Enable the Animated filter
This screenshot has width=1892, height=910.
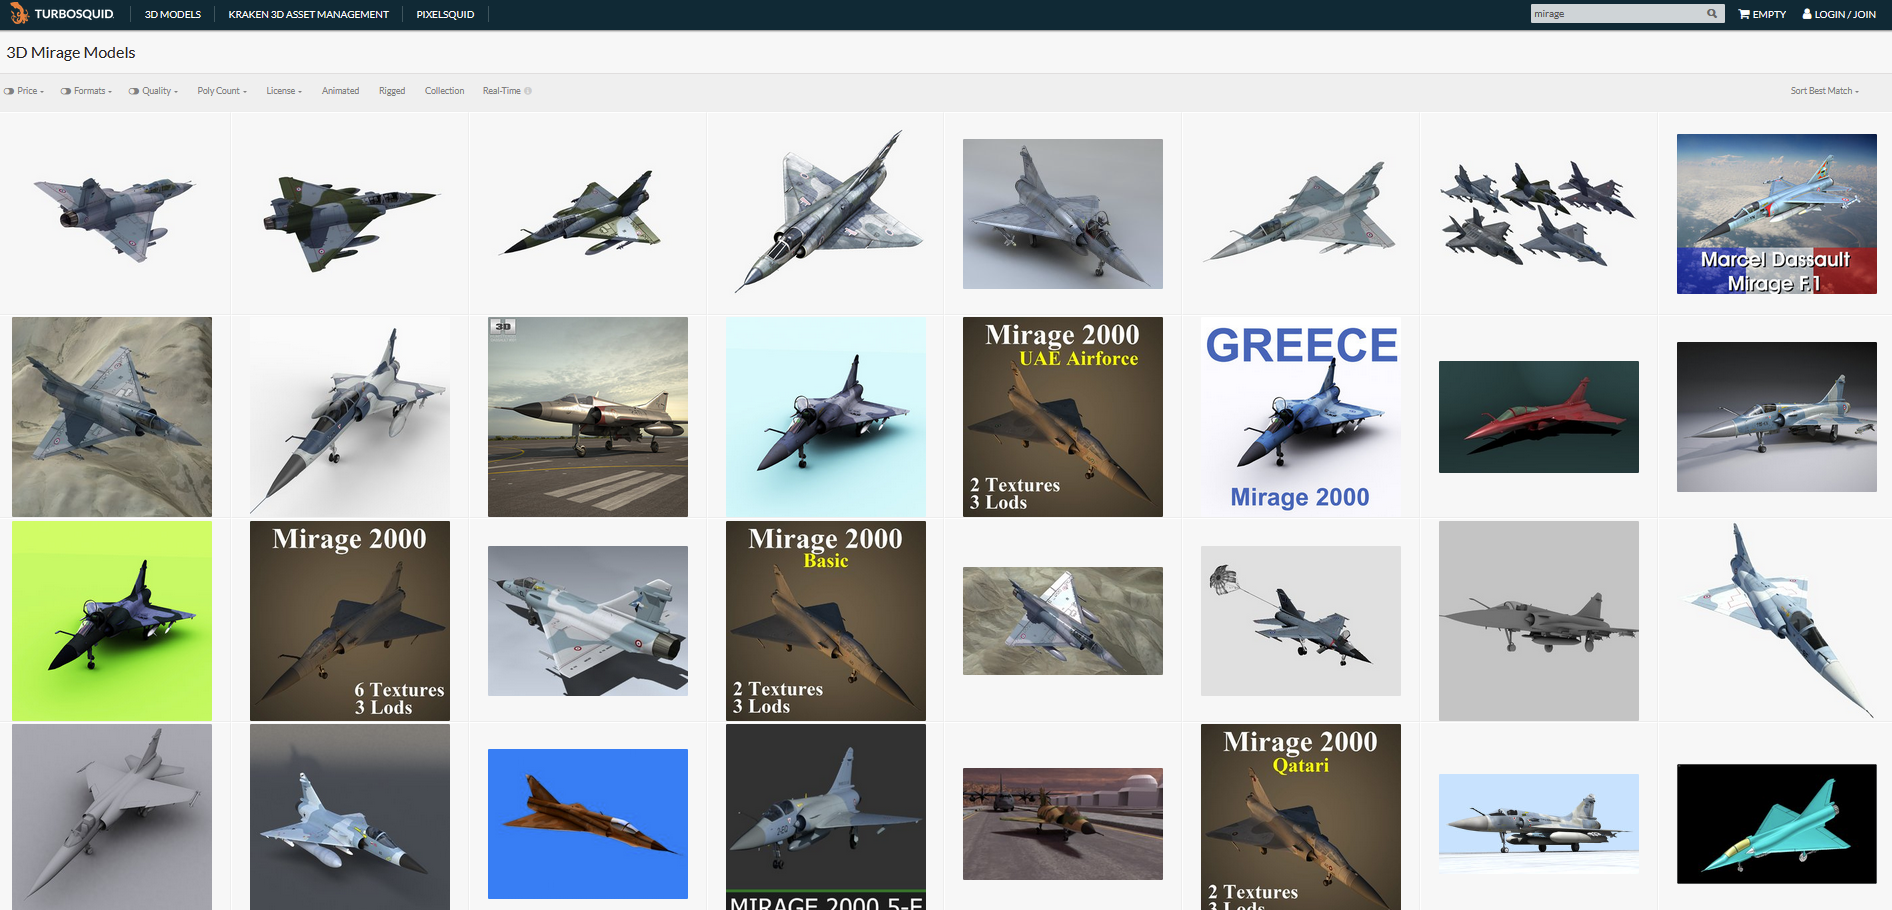click(x=340, y=91)
